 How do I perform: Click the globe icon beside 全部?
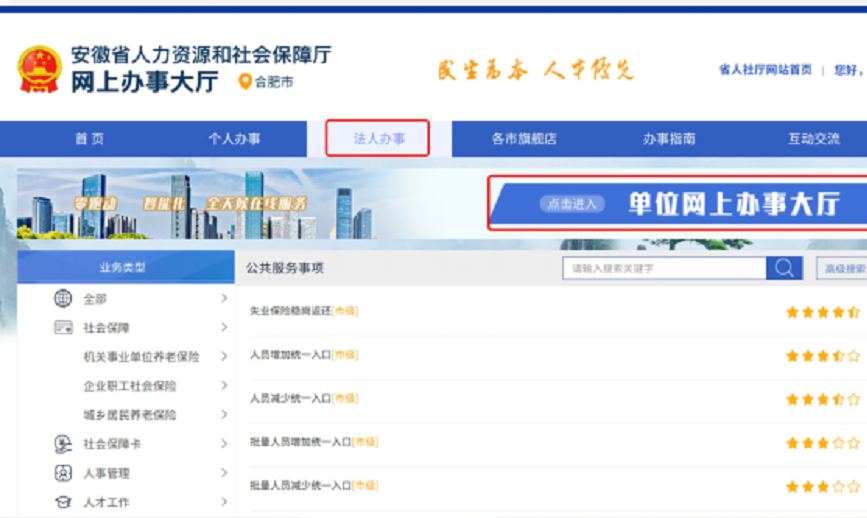click(63, 299)
